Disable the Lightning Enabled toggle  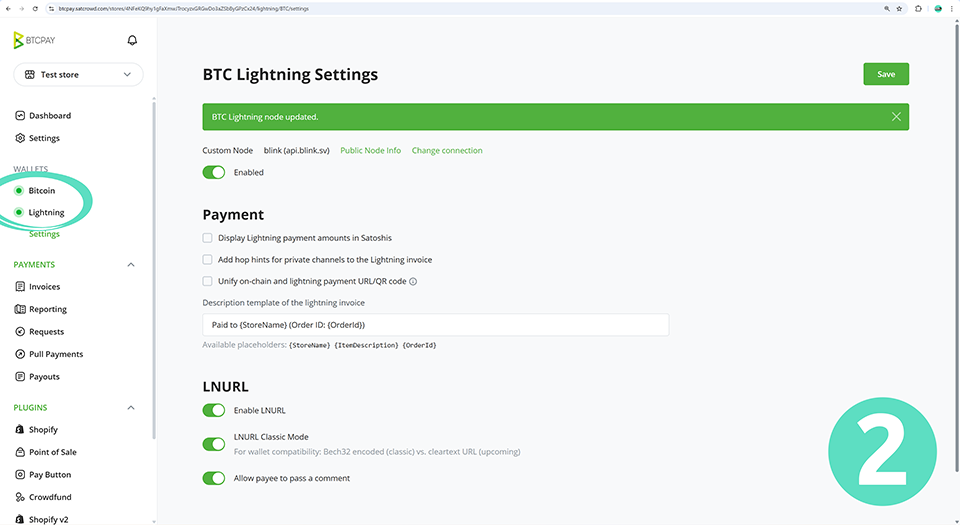(x=214, y=172)
